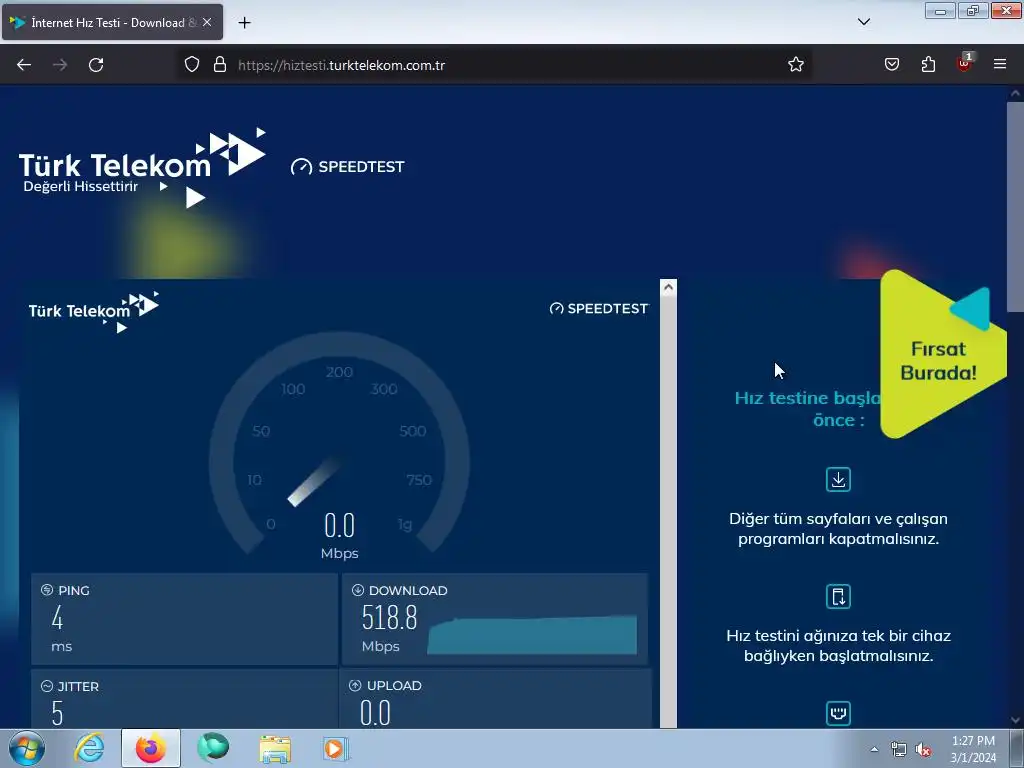Select the İnternet Hız Testi tab
The image size is (1024, 768).
112,22
